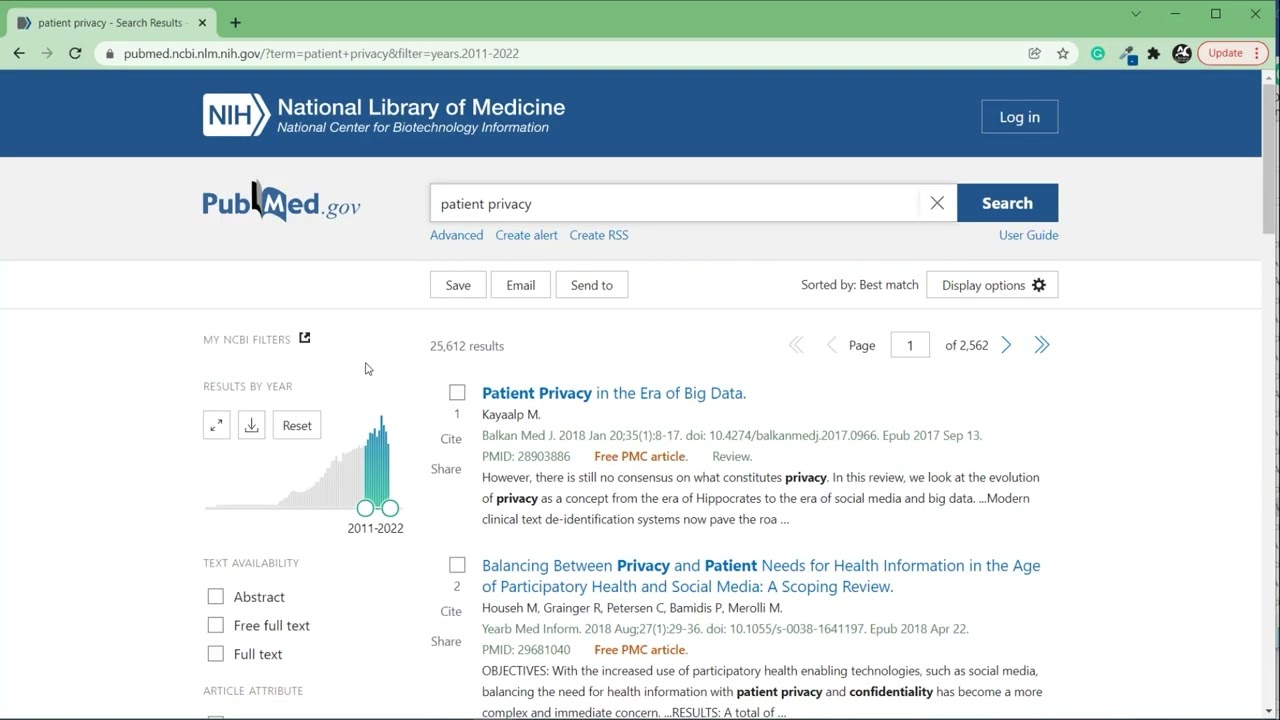Open the Chrome tab search chevron
1280x720 pixels.
(x=1136, y=14)
